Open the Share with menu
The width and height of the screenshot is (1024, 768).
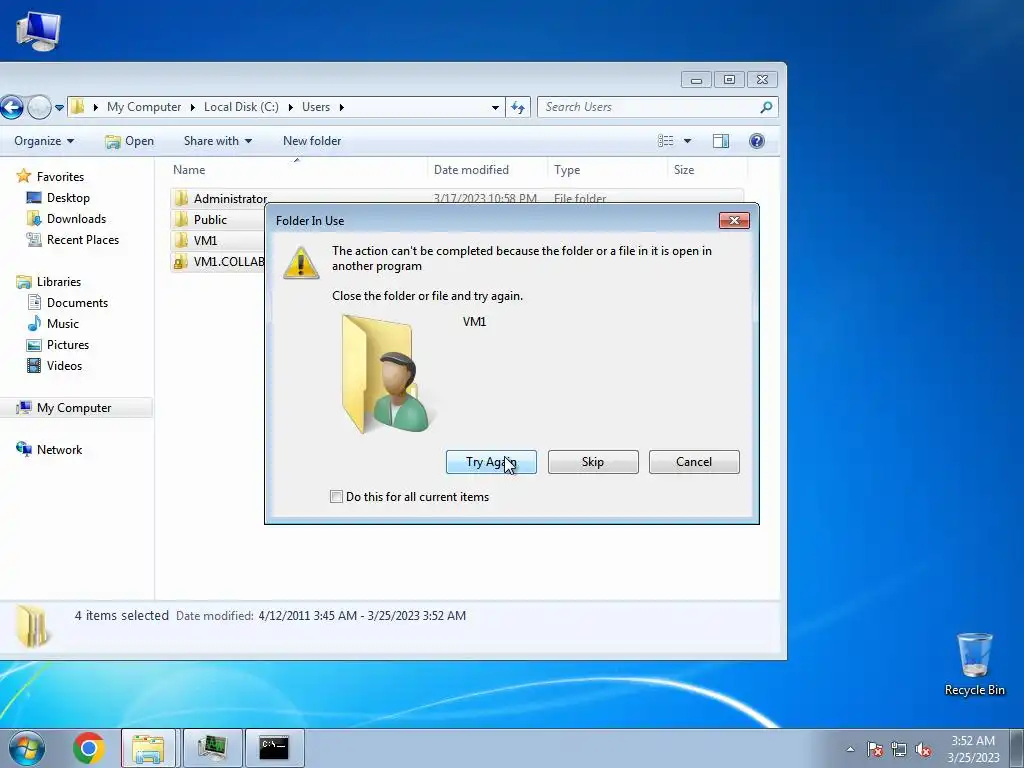pyautogui.click(x=217, y=141)
